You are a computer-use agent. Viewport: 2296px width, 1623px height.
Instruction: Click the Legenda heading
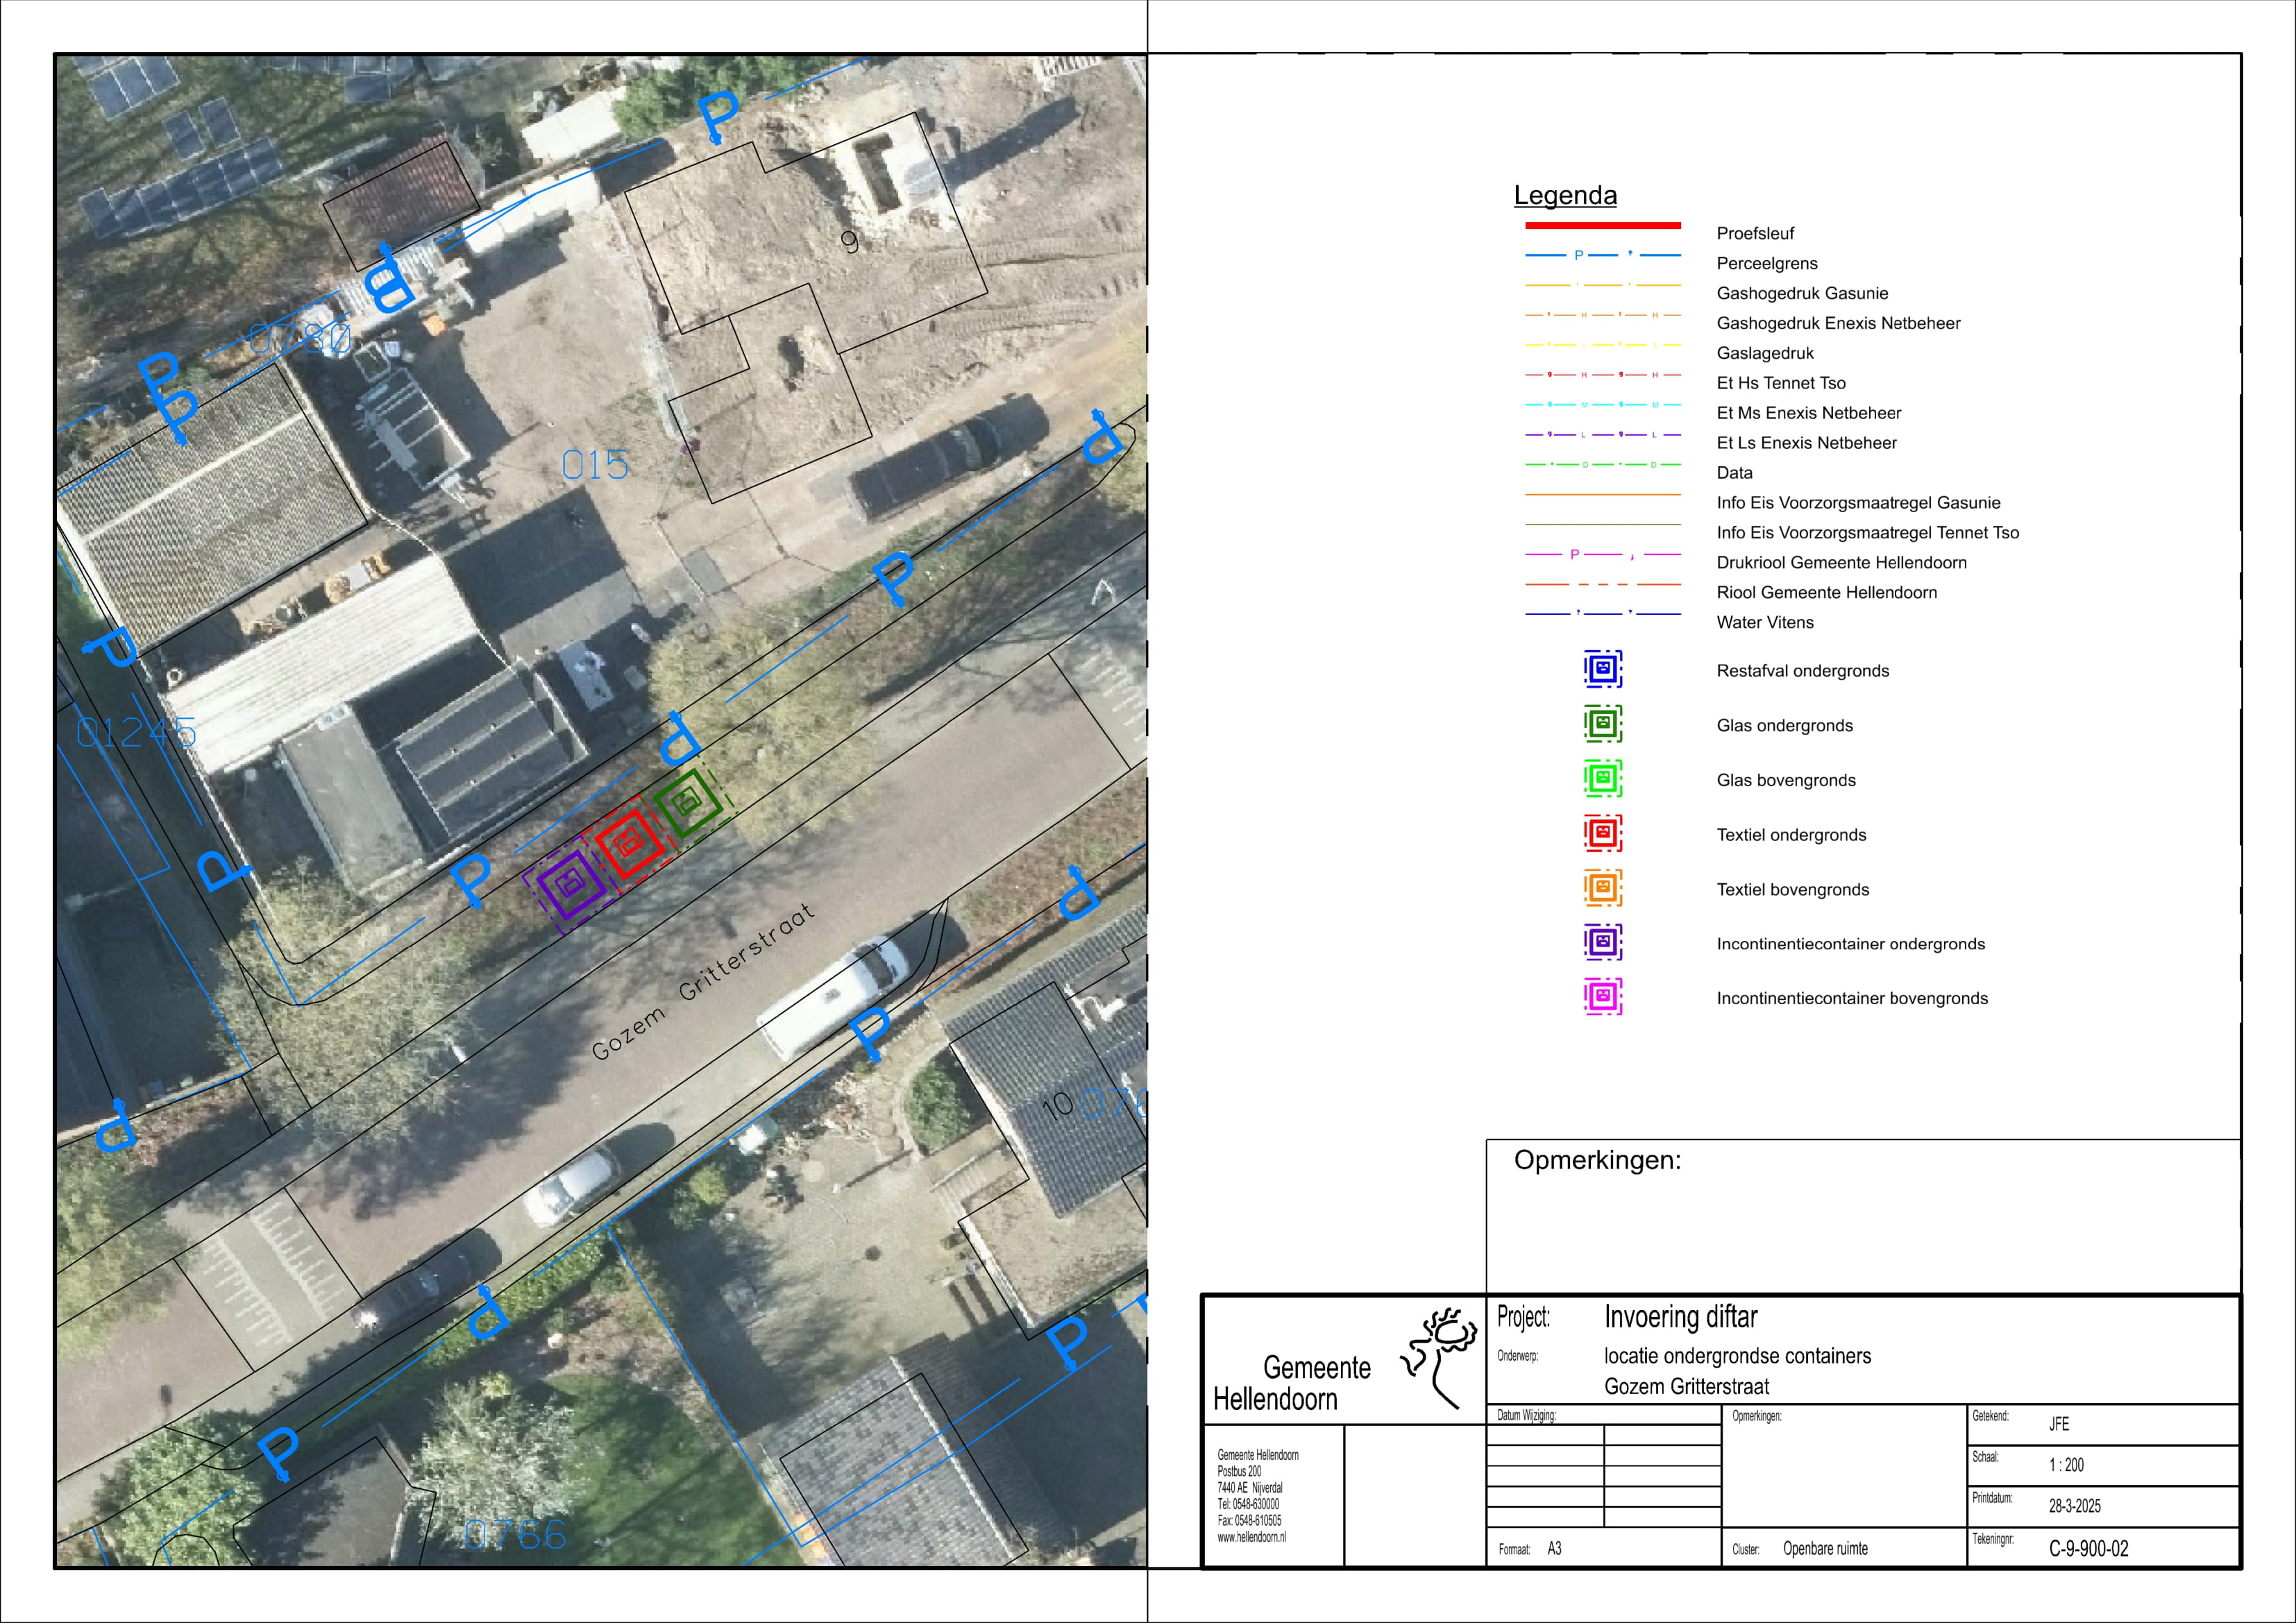point(1565,195)
